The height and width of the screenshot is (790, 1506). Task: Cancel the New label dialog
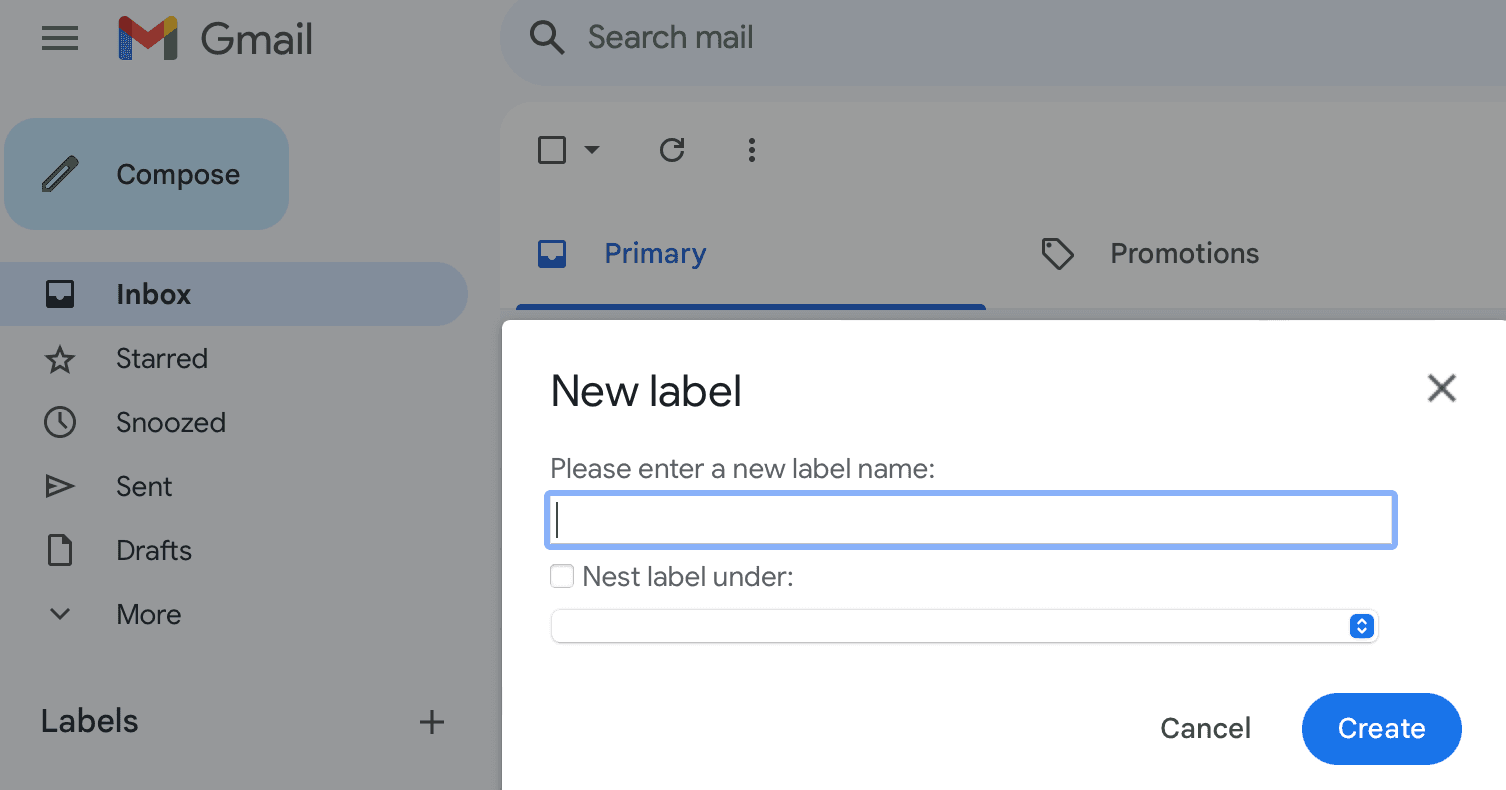tap(1205, 728)
